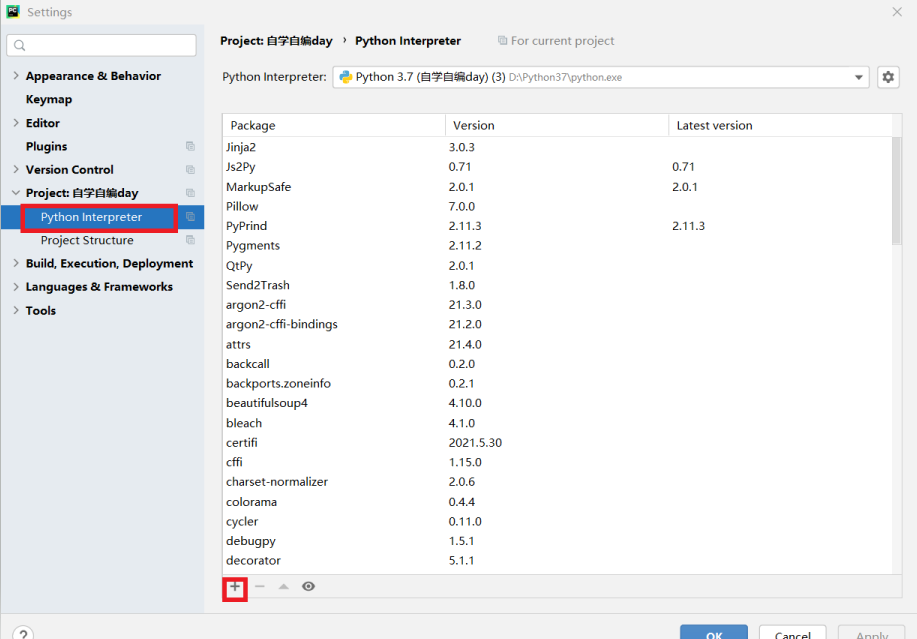Click the Cancel button
Screen dimensions: 917x639
point(792,634)
